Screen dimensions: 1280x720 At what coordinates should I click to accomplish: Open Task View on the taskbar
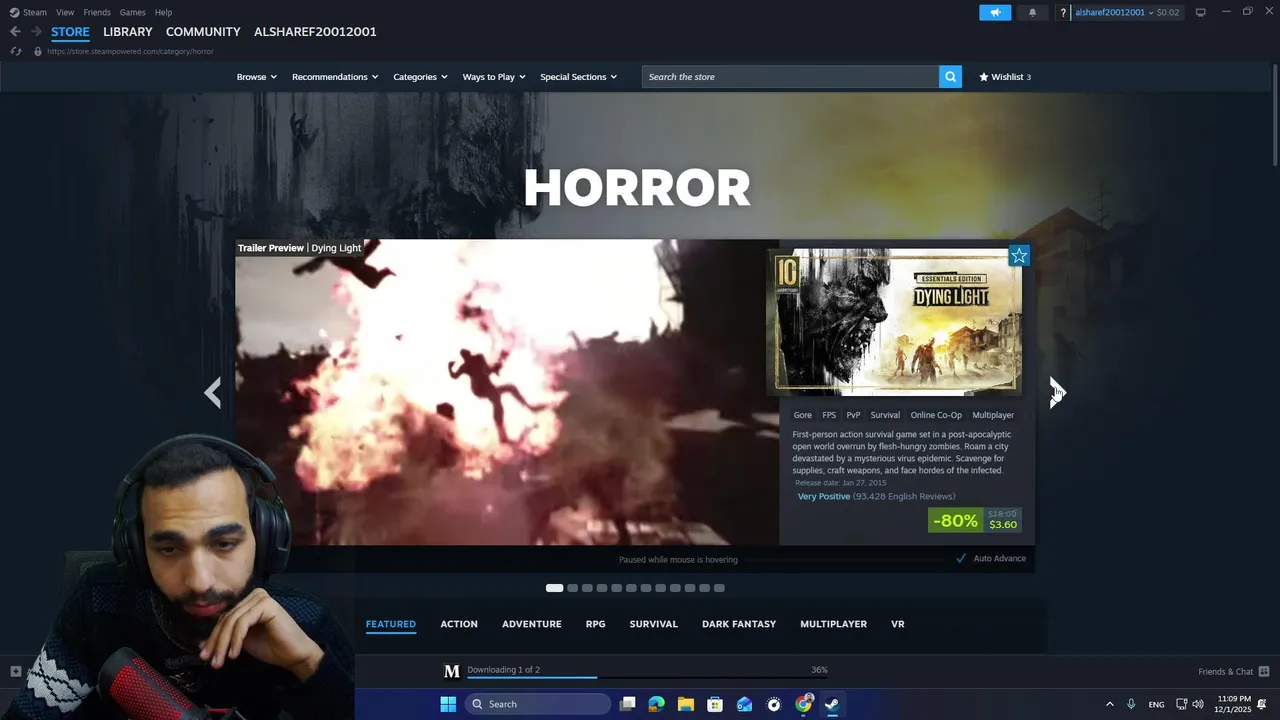(x=627, y=704)
